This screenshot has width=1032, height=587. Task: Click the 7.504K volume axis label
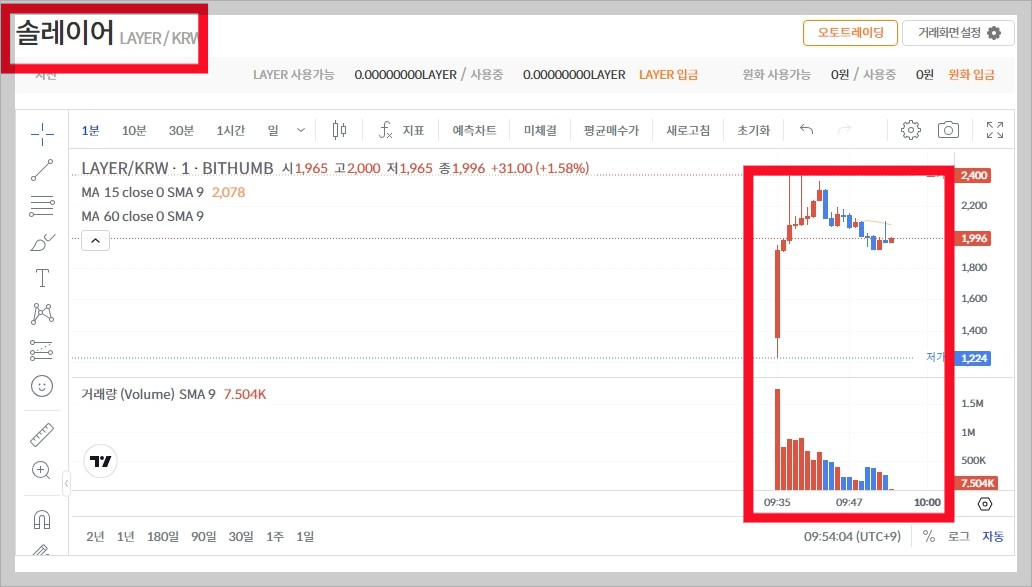point(977,483)
